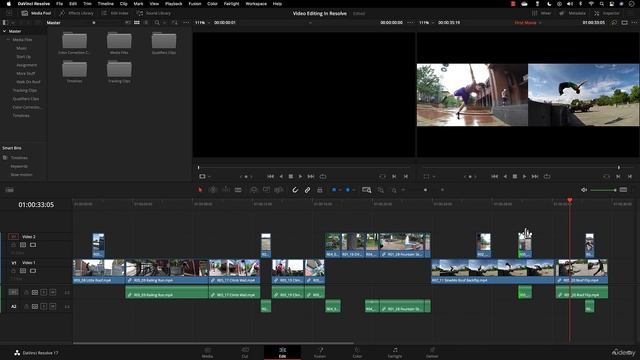Mute the A1 audio track
The height and width of the screenshot is (360, 640).
pos(53,292)
